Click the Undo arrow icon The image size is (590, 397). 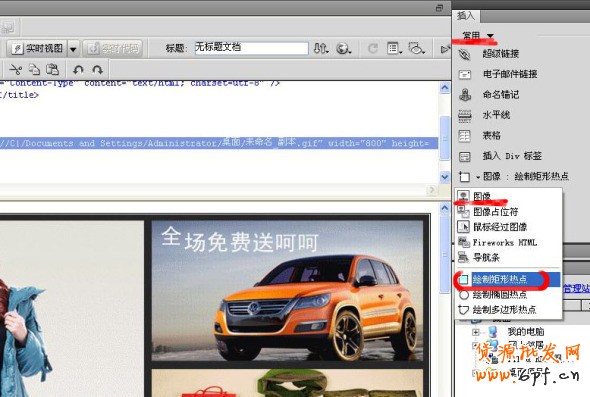[x=78, y=70]
